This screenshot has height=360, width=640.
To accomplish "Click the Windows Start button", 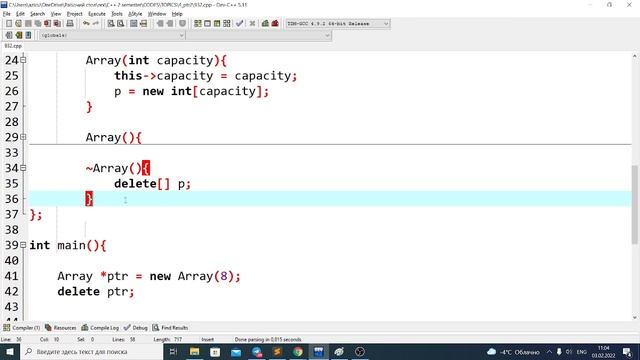I will 10,351.
